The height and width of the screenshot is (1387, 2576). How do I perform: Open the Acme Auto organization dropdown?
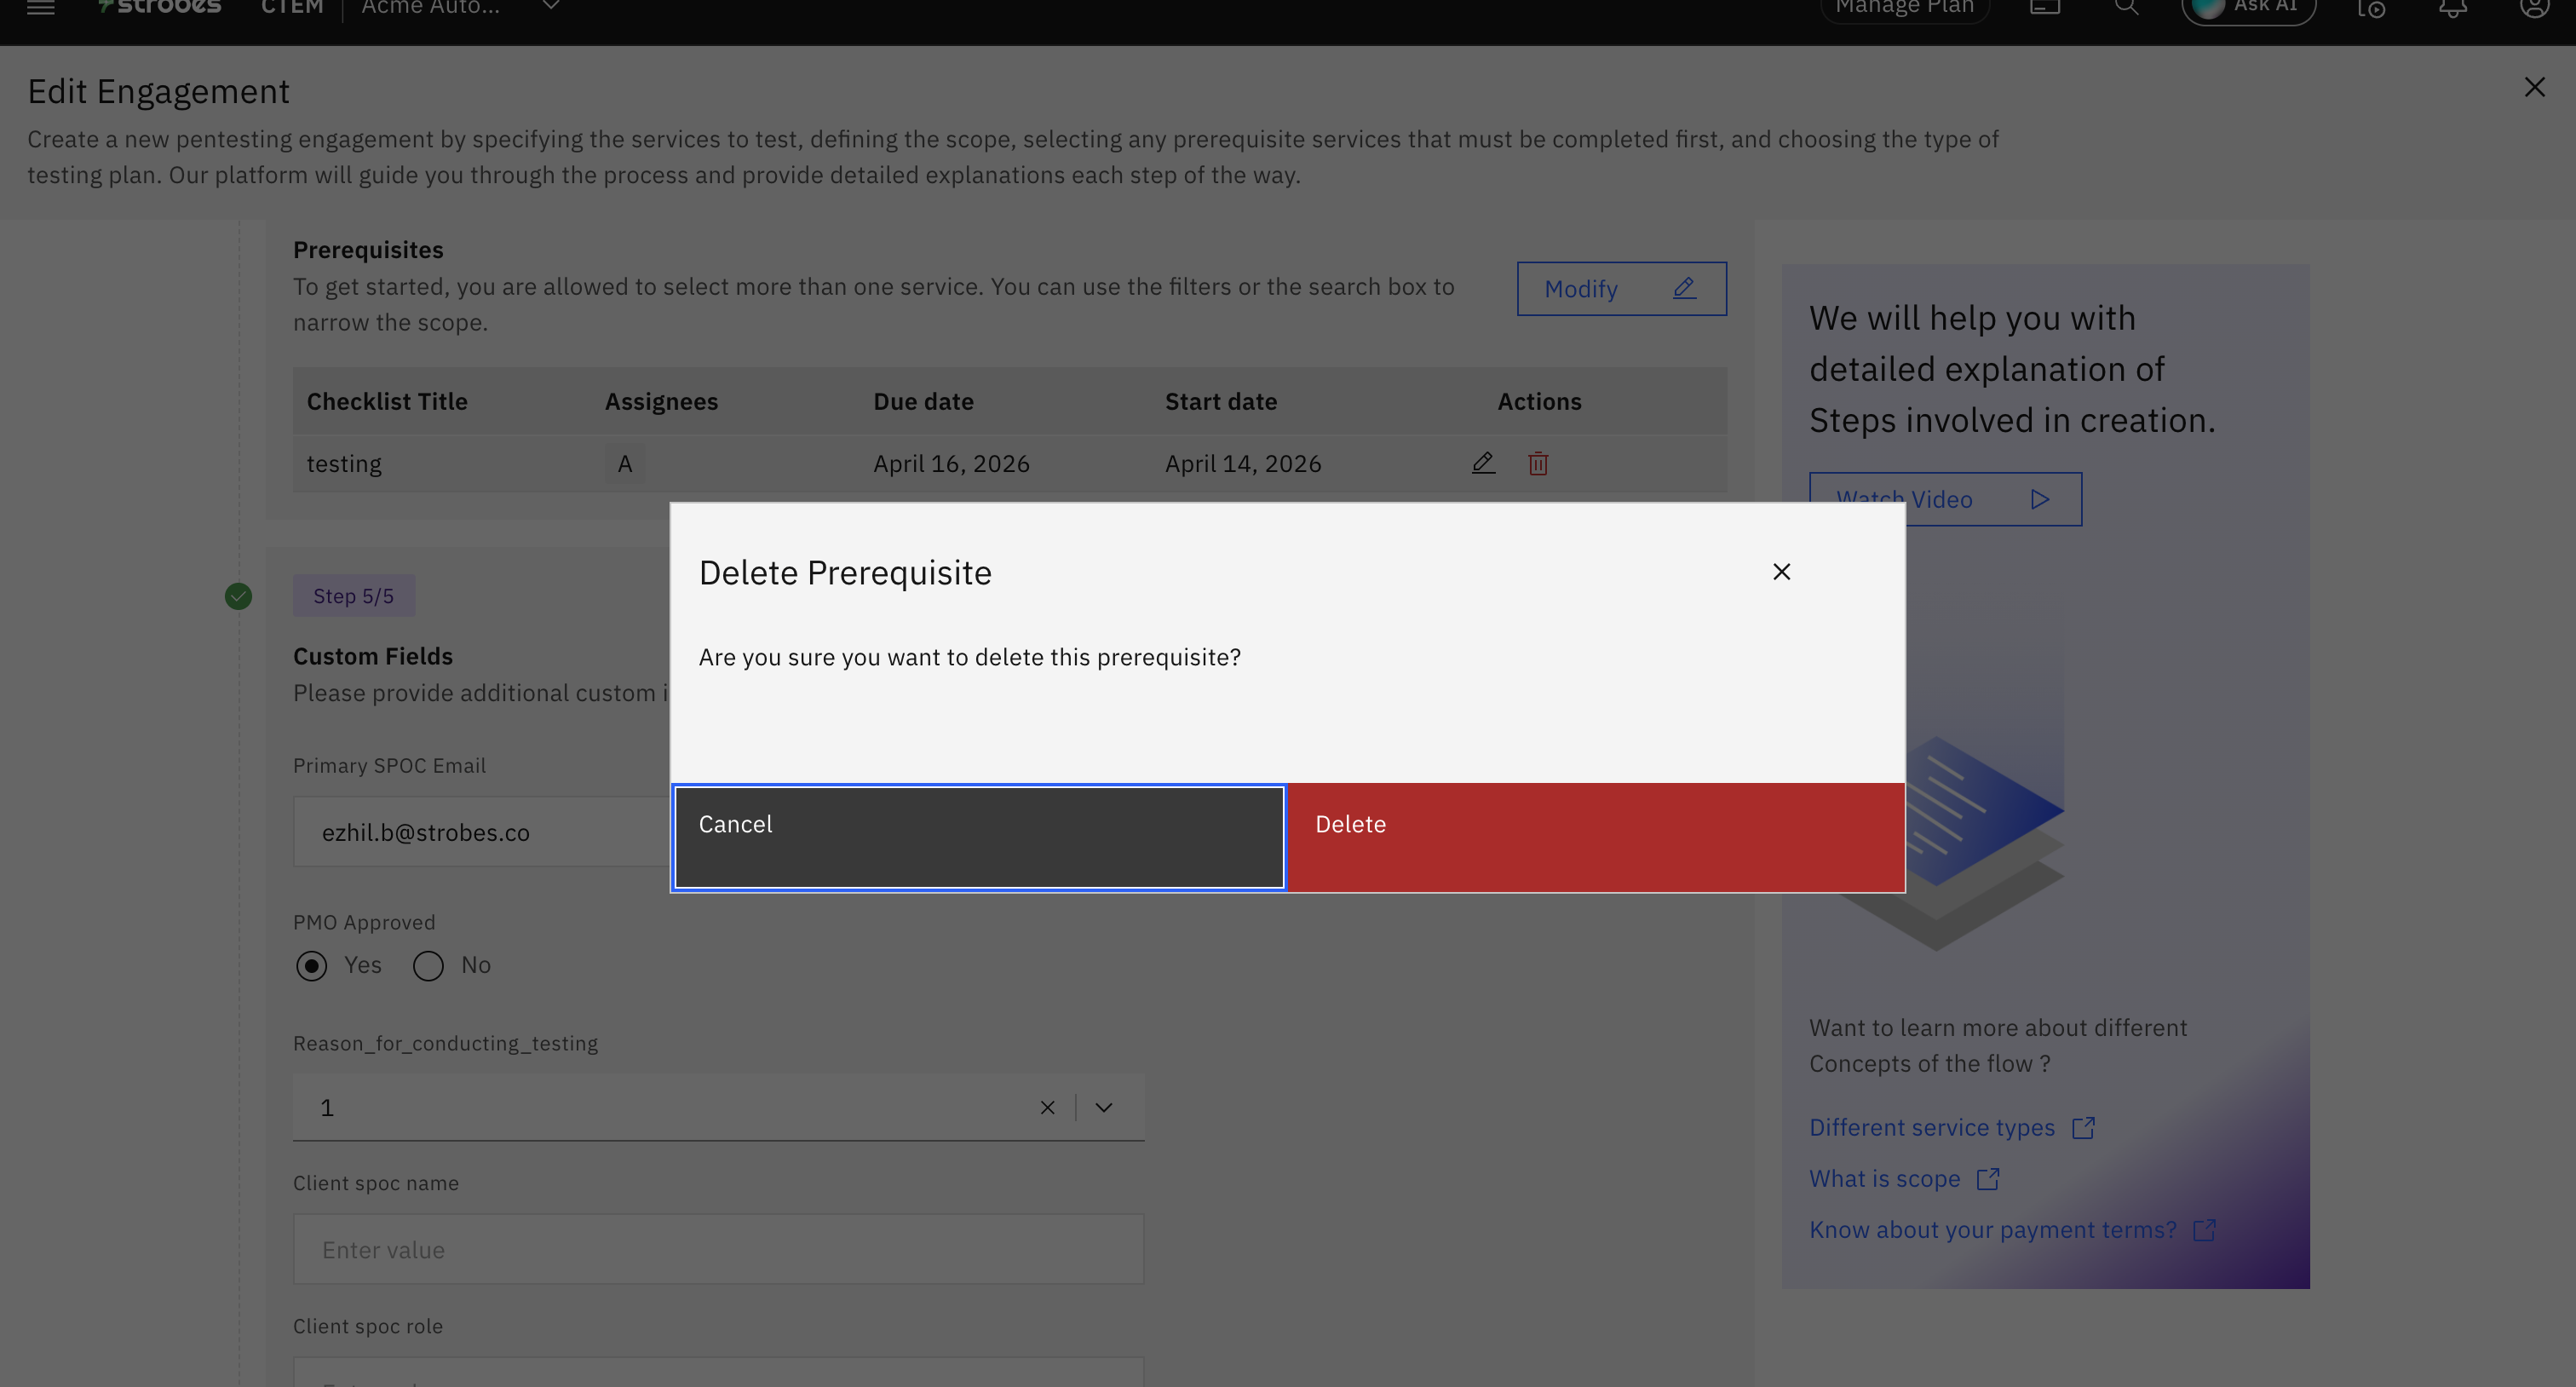click(550, 8)
